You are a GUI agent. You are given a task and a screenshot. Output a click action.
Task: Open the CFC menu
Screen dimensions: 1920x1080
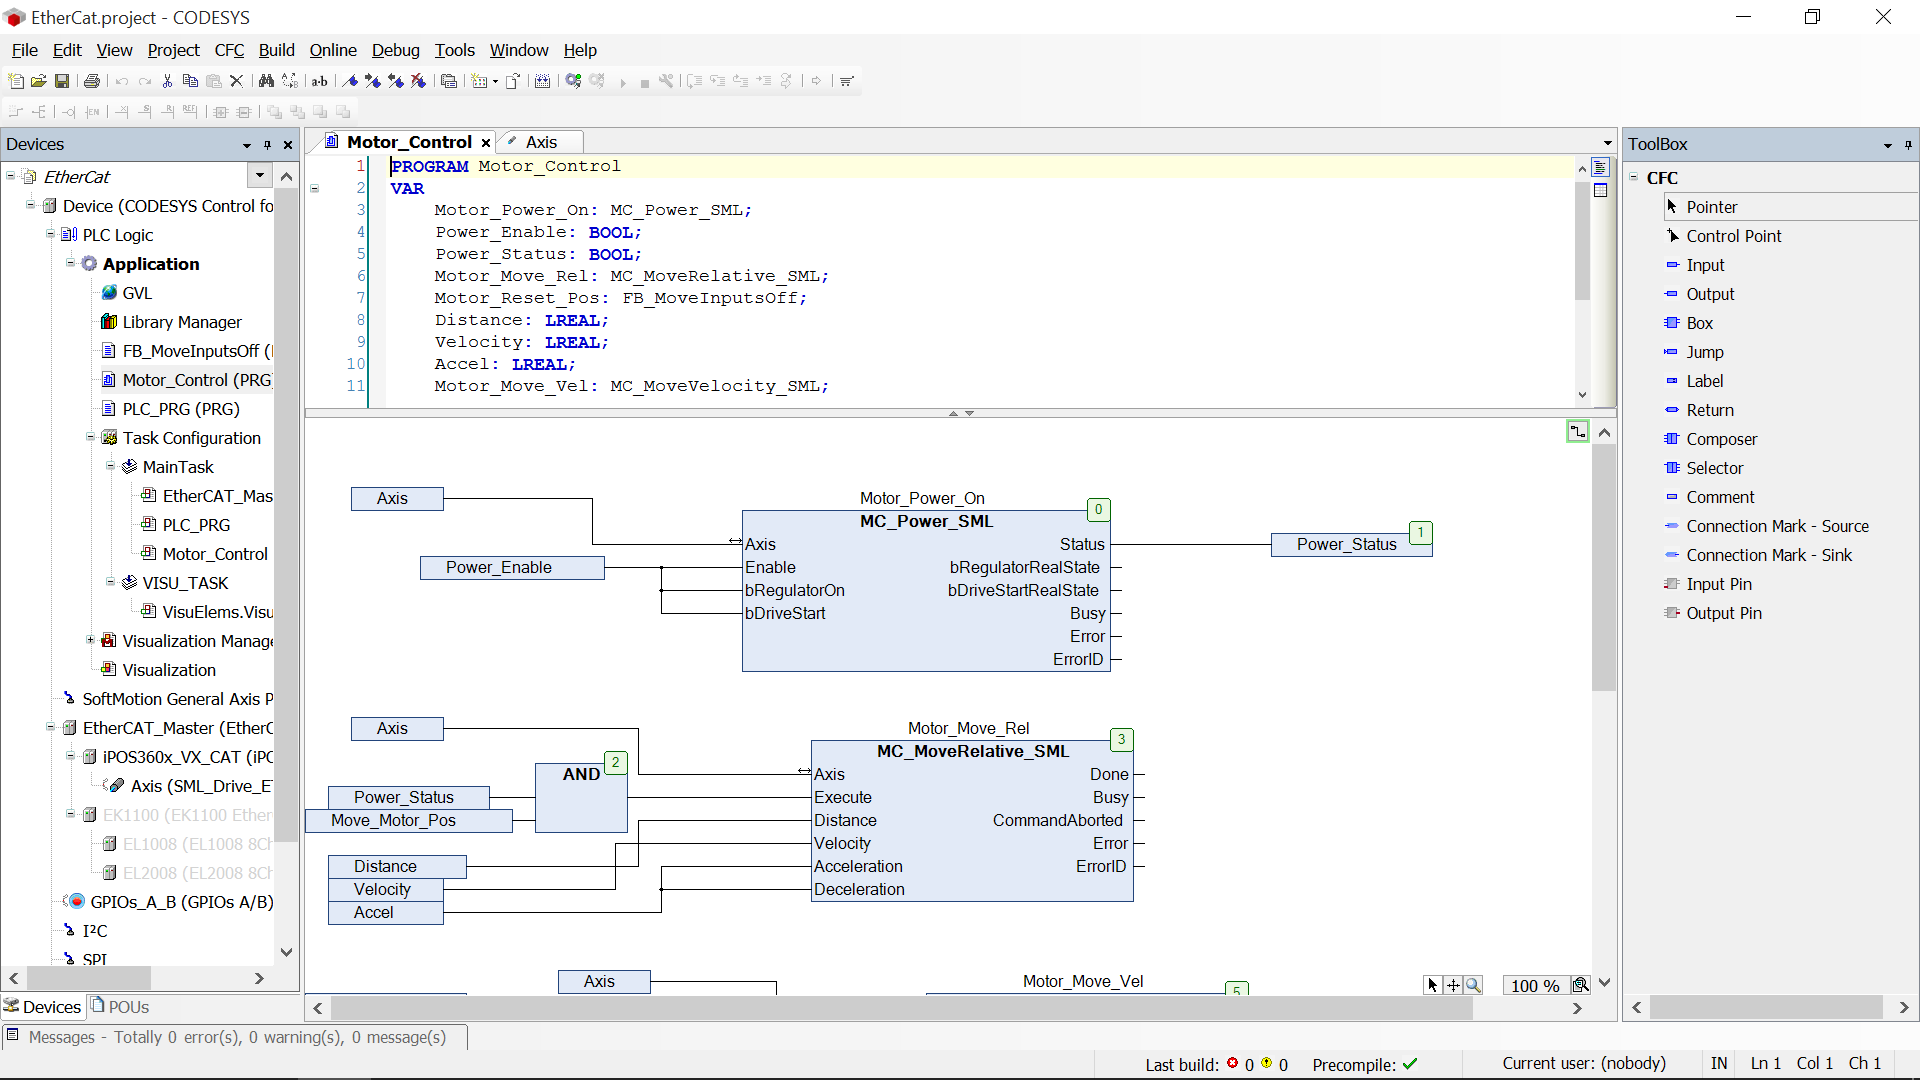(229, 50)
